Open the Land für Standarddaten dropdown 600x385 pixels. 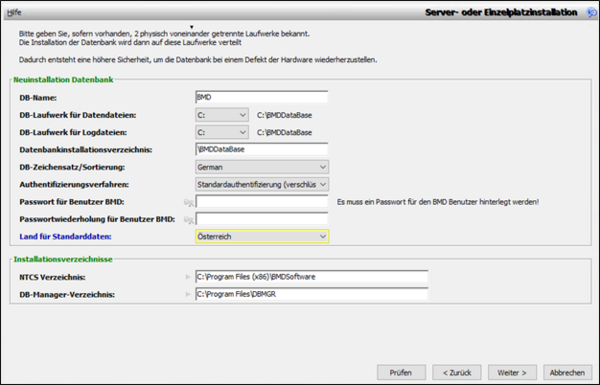[x=262, y=237]
